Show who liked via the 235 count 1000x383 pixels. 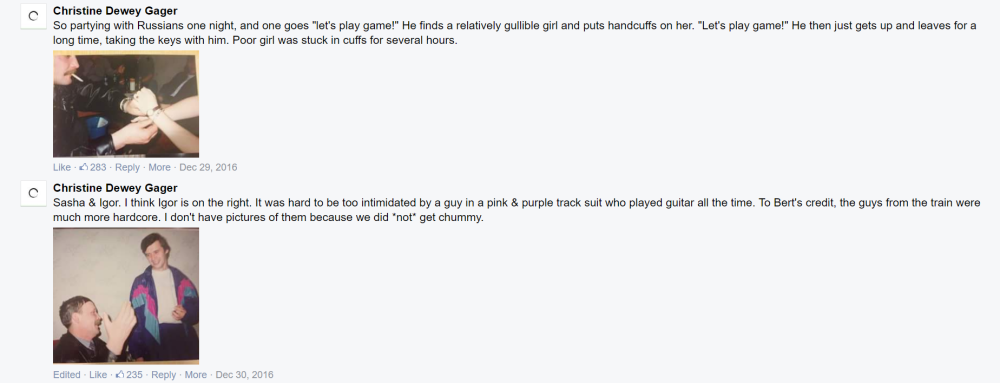click(135, 374)
